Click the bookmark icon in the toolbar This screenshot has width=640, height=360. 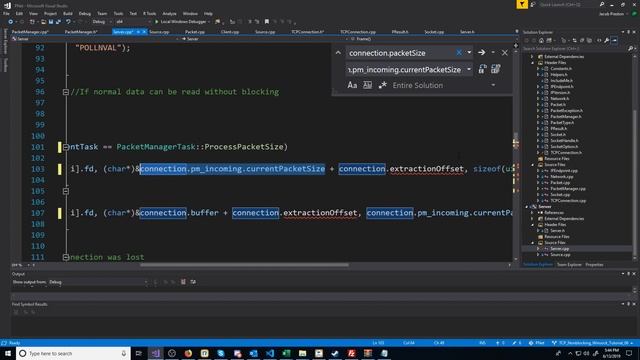point(267,22)
